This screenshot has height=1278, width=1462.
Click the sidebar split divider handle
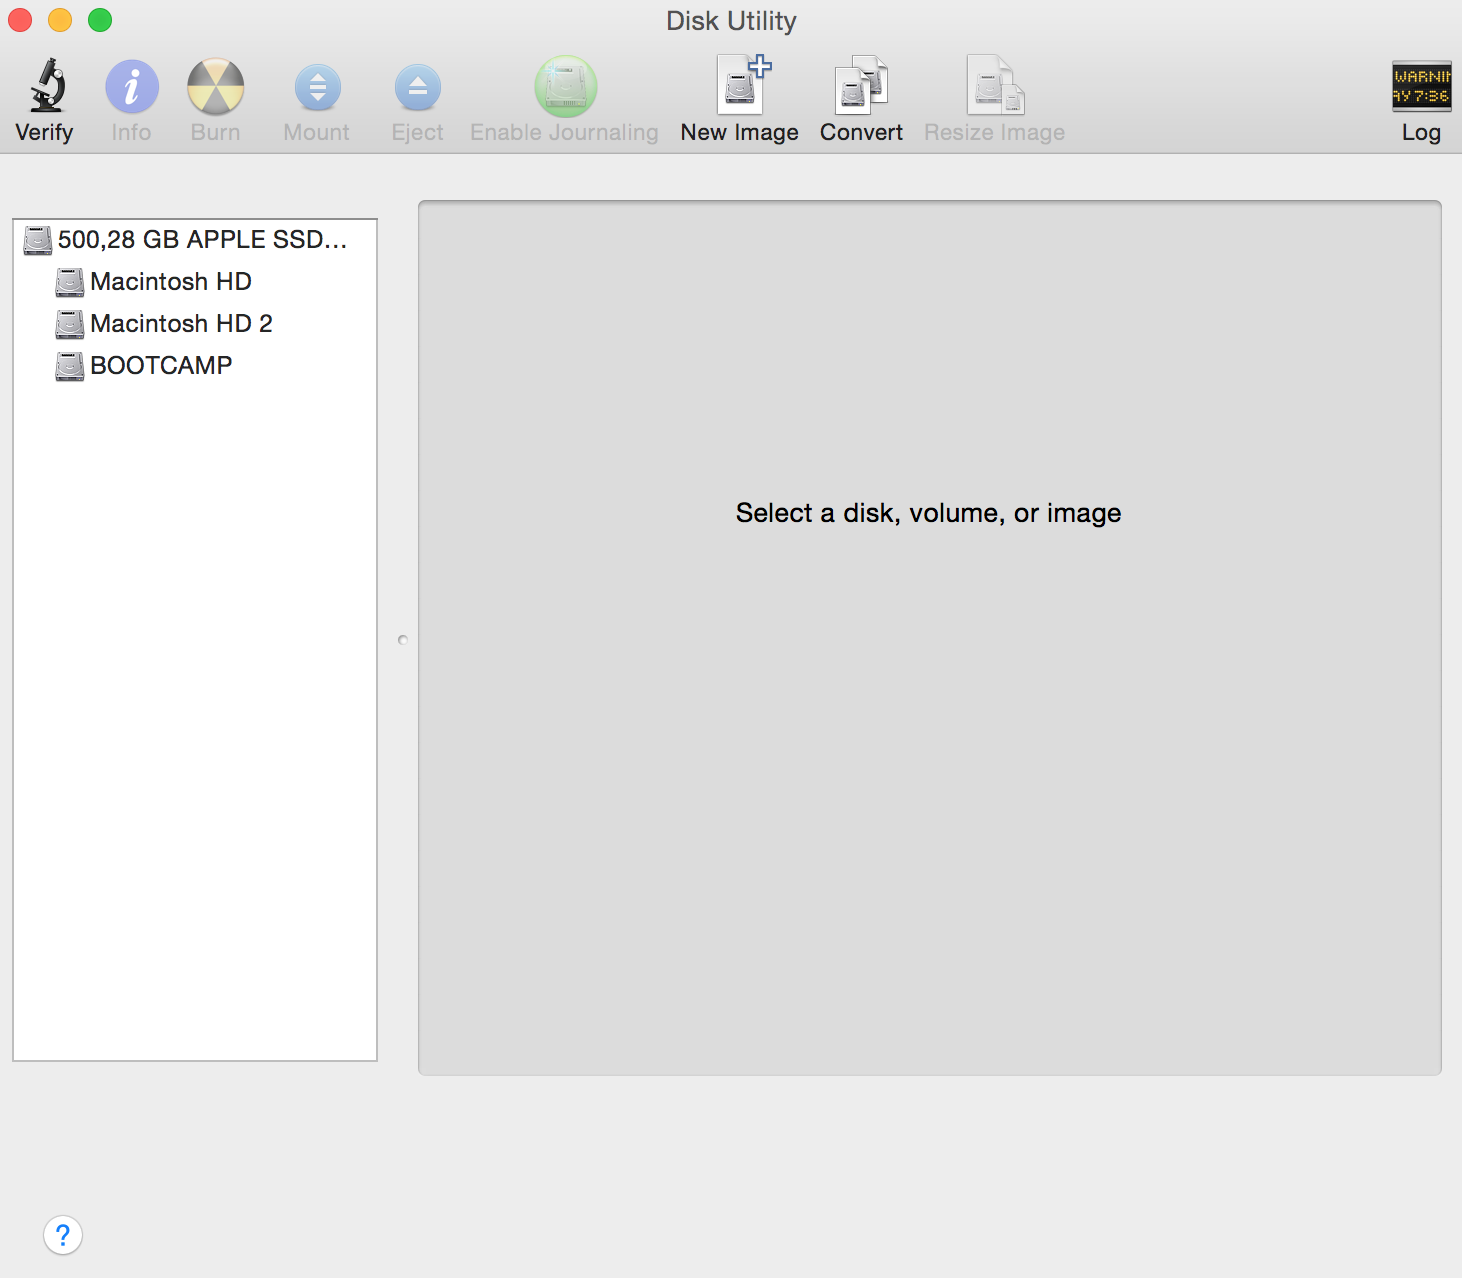[x=403, y=640]
